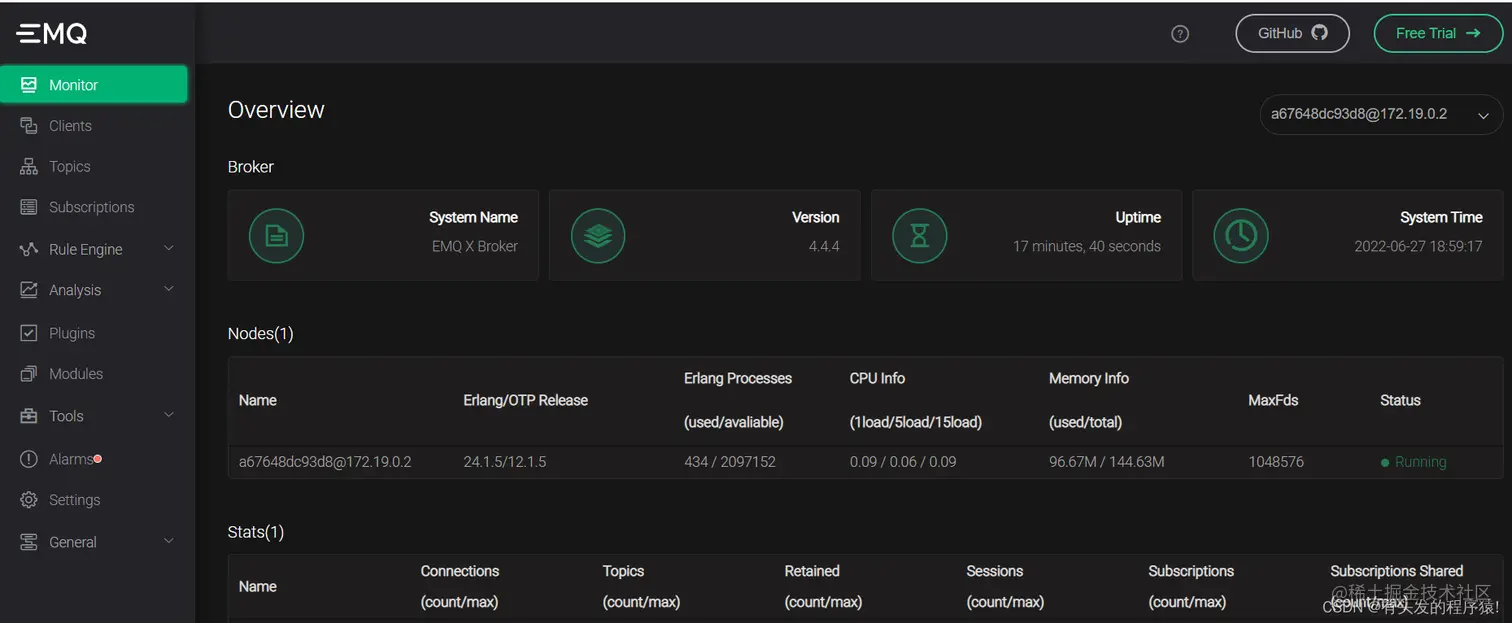Open the node selector dropdown a67648dc93d8@172.19.0.2

1381,114
